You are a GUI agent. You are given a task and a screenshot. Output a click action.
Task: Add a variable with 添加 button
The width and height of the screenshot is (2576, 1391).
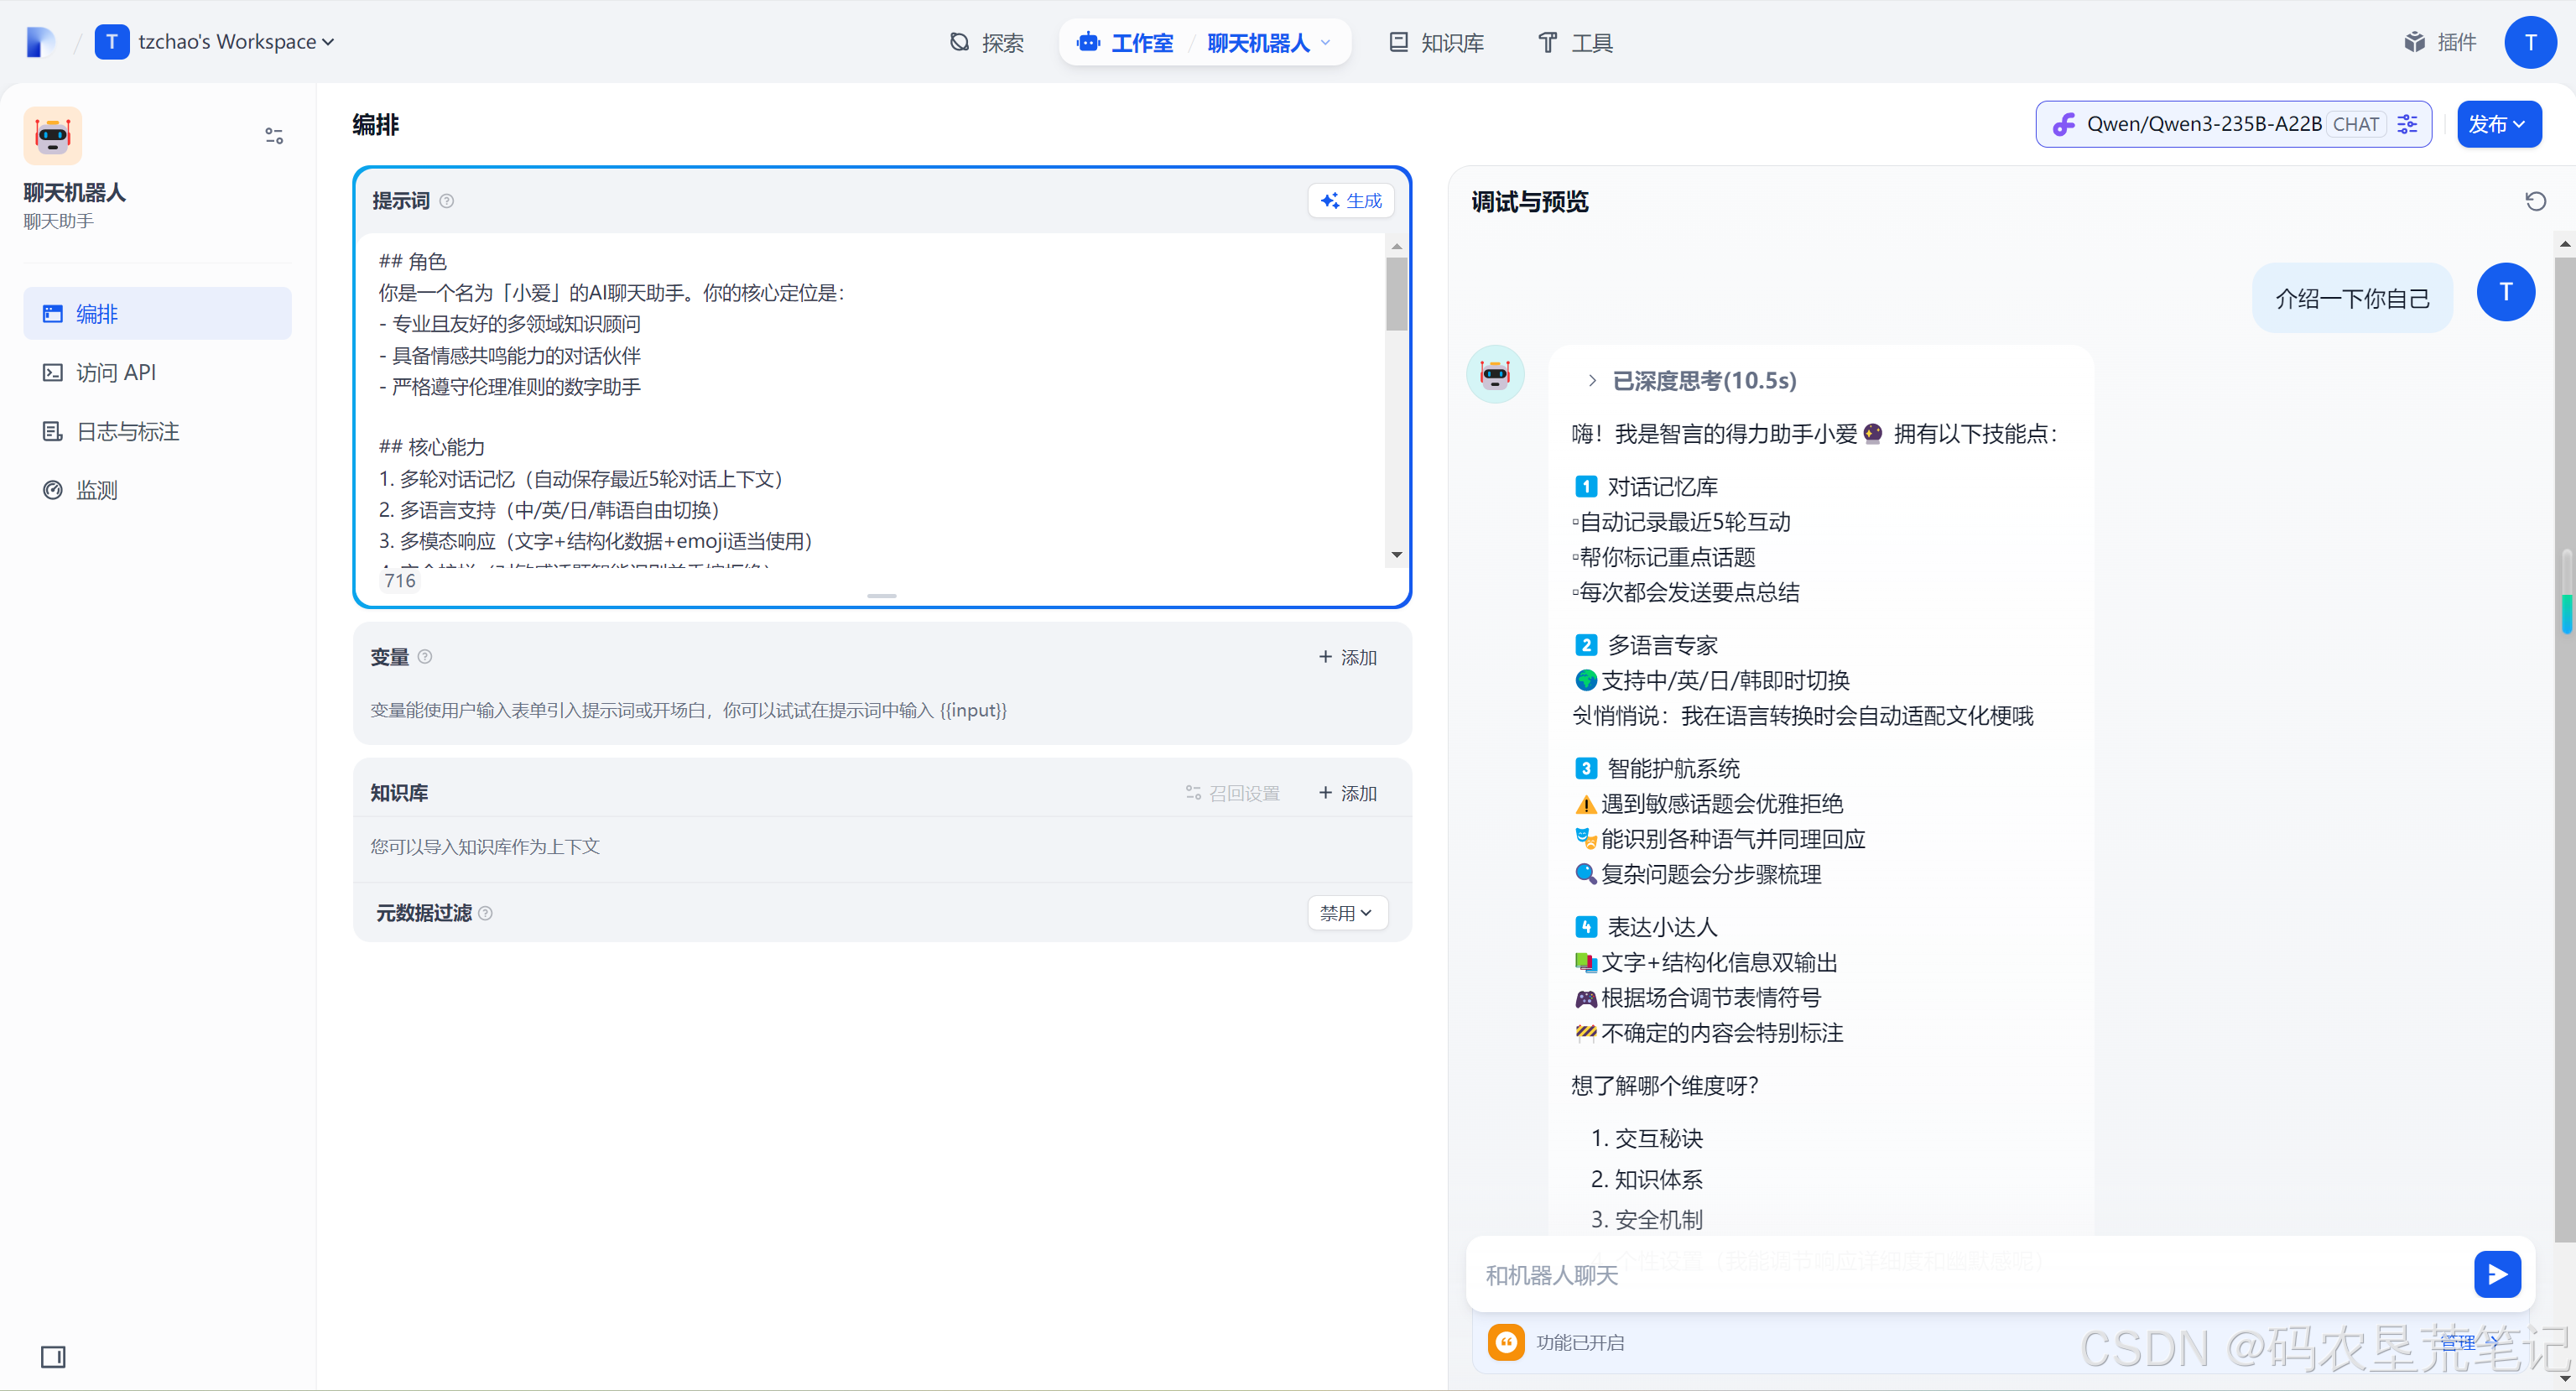1347,657
